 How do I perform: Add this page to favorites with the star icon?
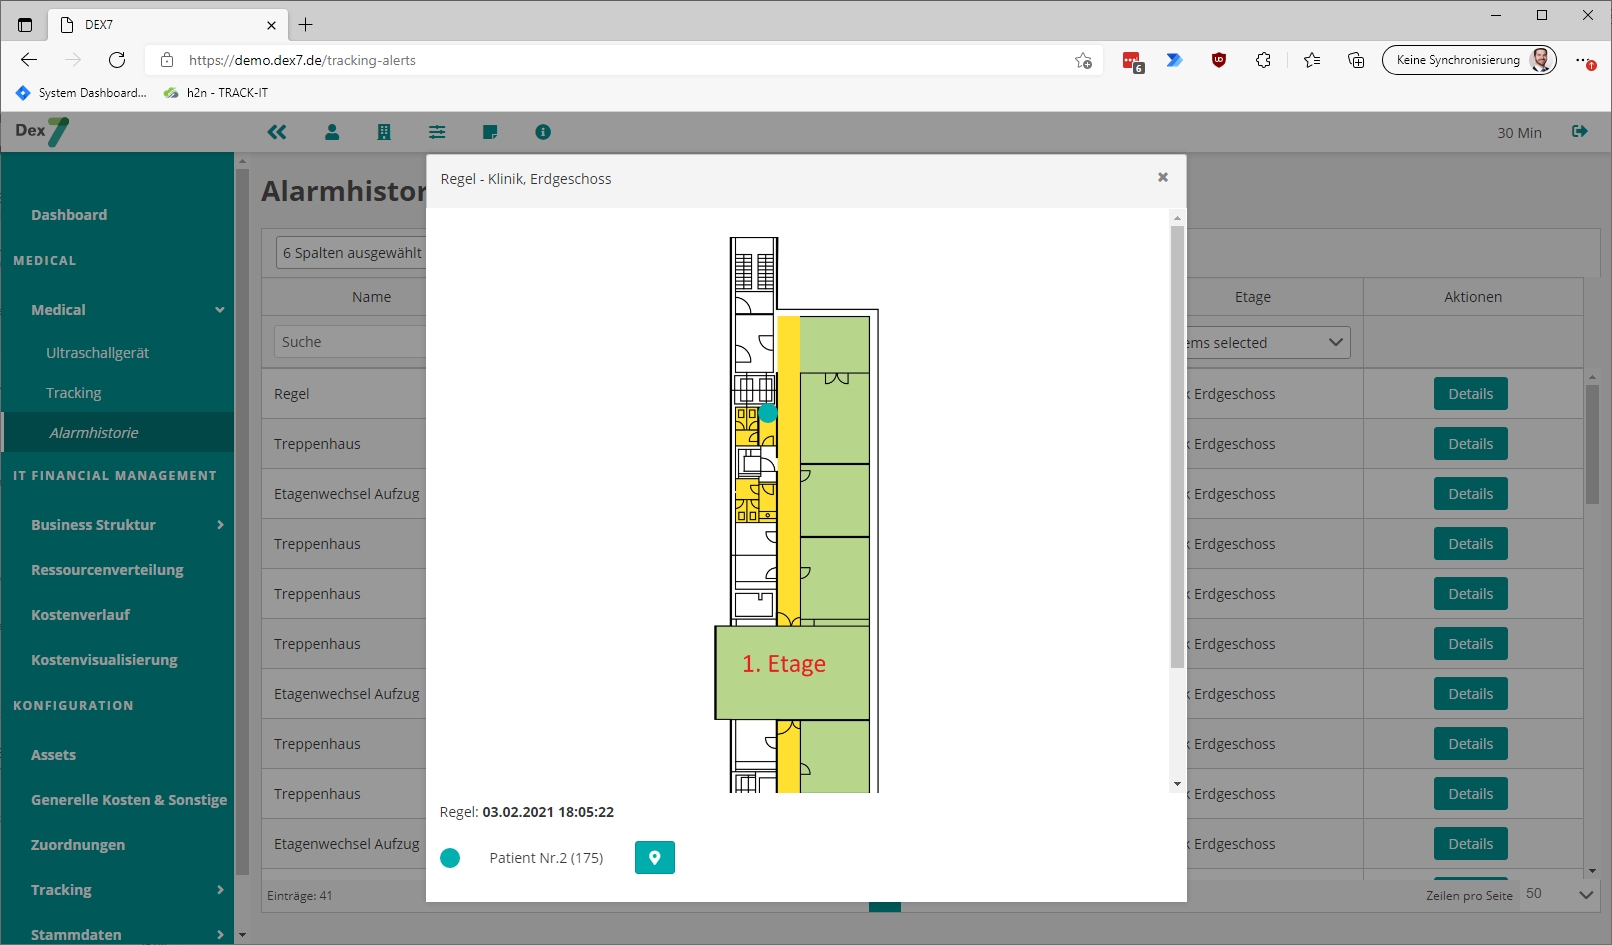pyautogui.click(x=1083, y=60)
